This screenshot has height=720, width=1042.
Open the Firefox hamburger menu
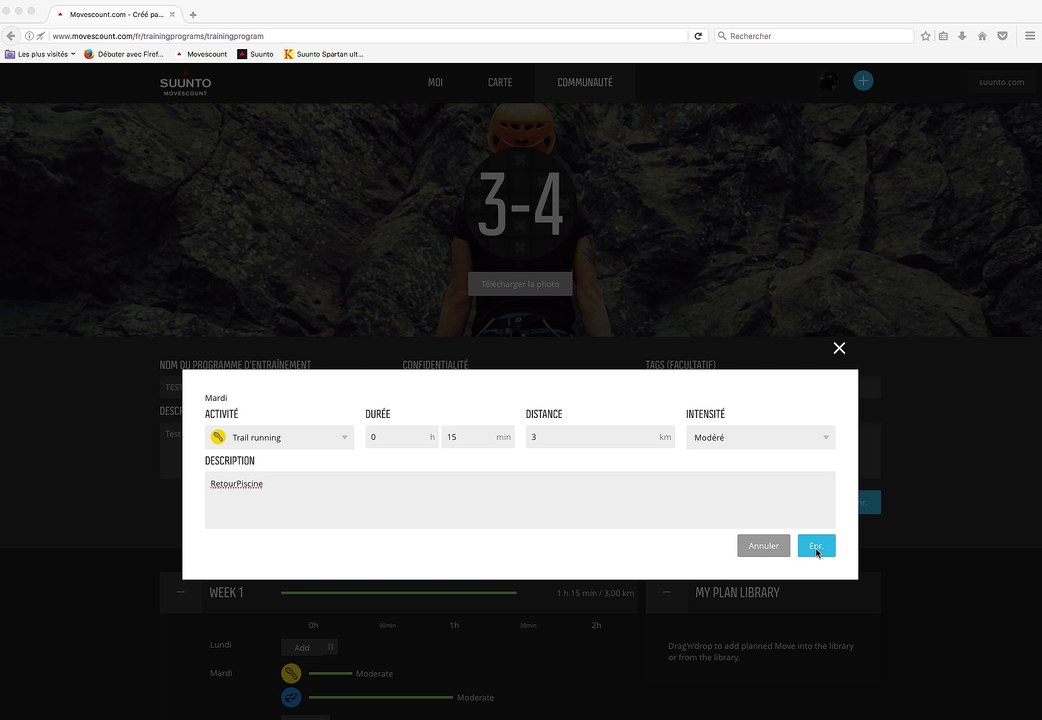tap(1029, 36)
